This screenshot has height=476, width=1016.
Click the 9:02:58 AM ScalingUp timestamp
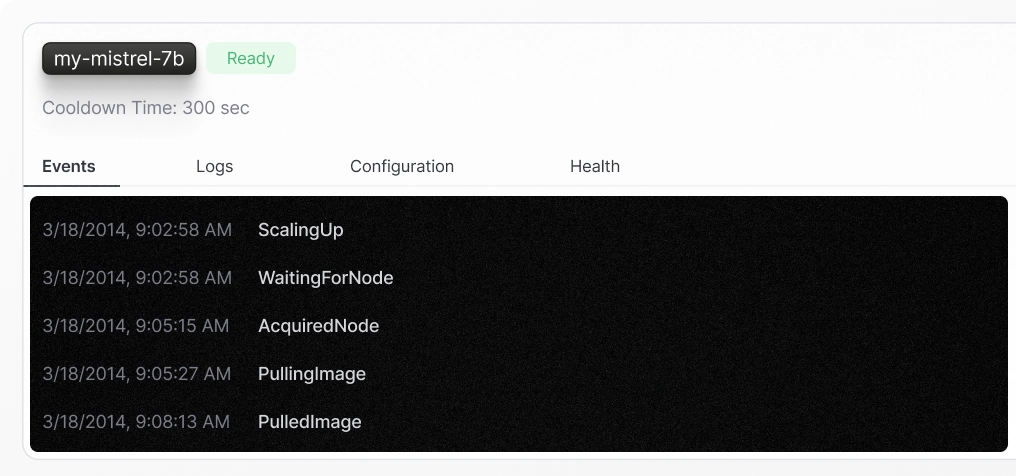click(x=137, y=230)
